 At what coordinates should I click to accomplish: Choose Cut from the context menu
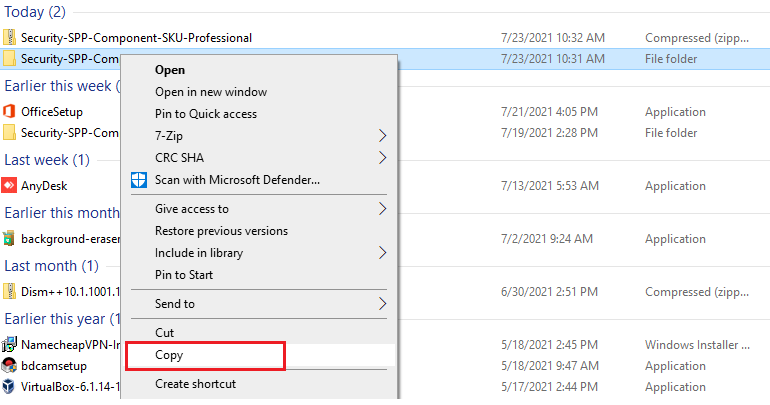click(x=165, y=333)
